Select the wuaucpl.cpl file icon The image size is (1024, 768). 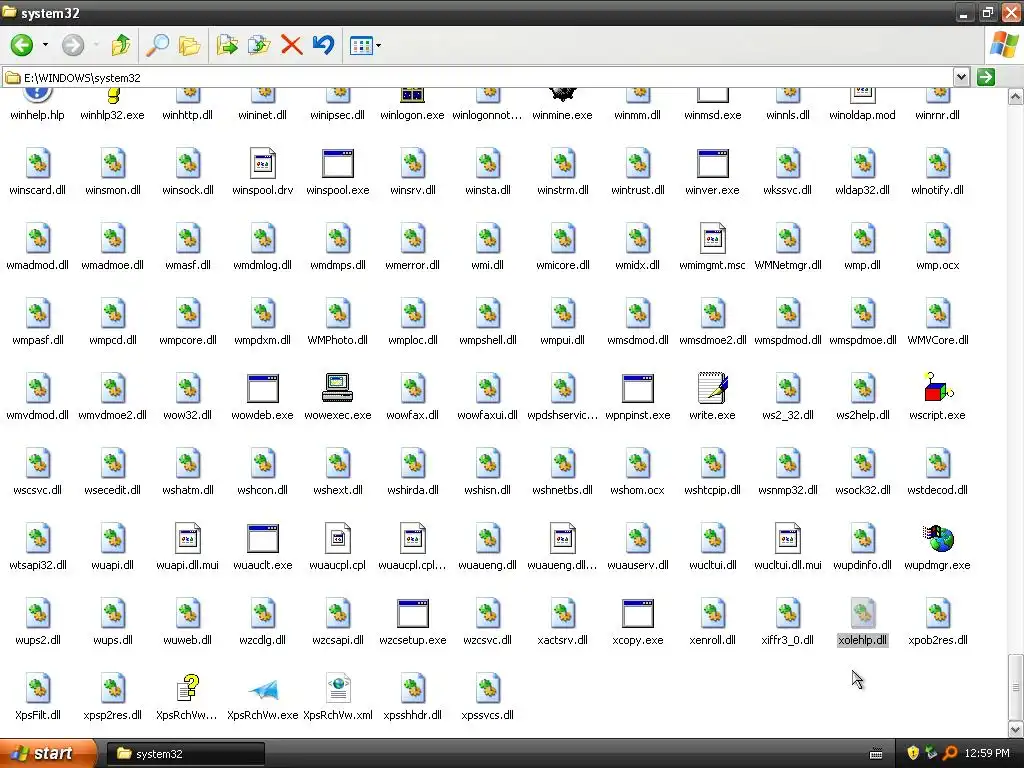(338, 539)
